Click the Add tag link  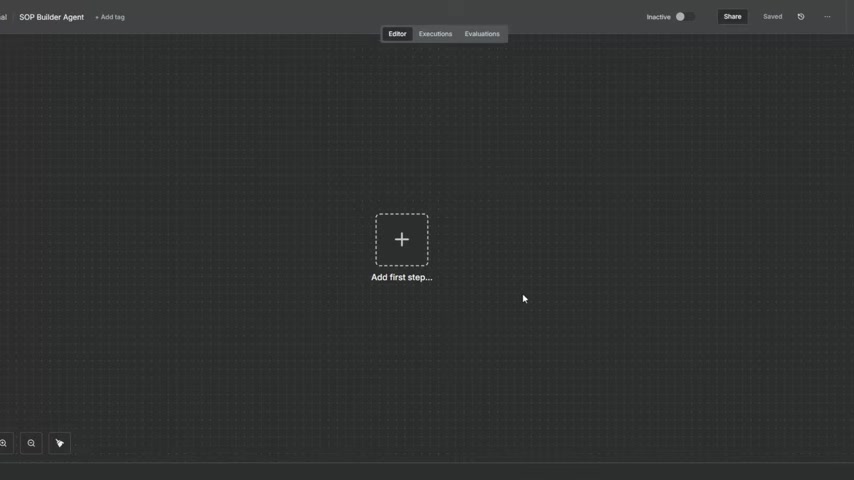point(112,17)
